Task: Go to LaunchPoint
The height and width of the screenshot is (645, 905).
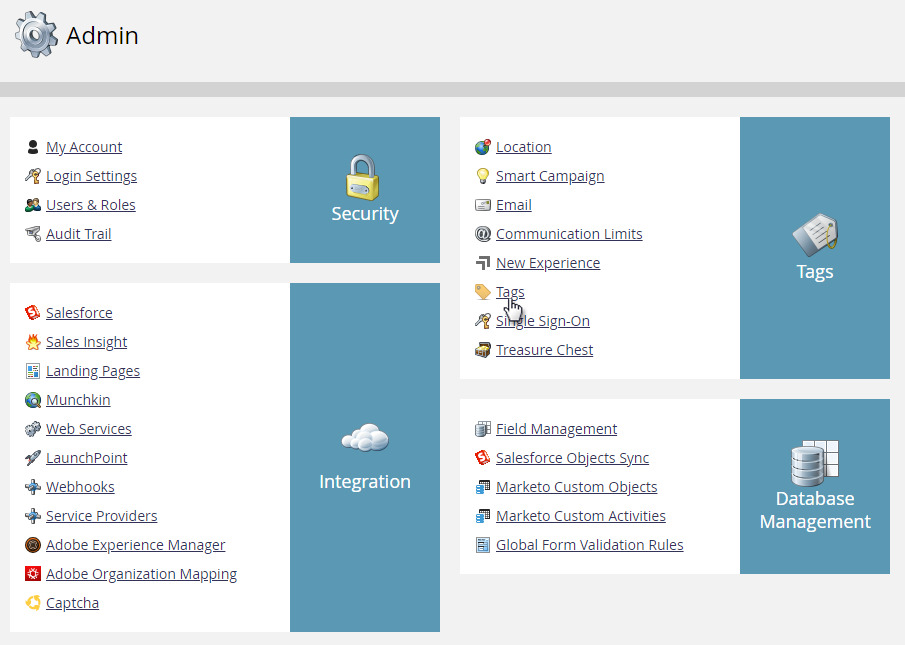Action: 87,458
